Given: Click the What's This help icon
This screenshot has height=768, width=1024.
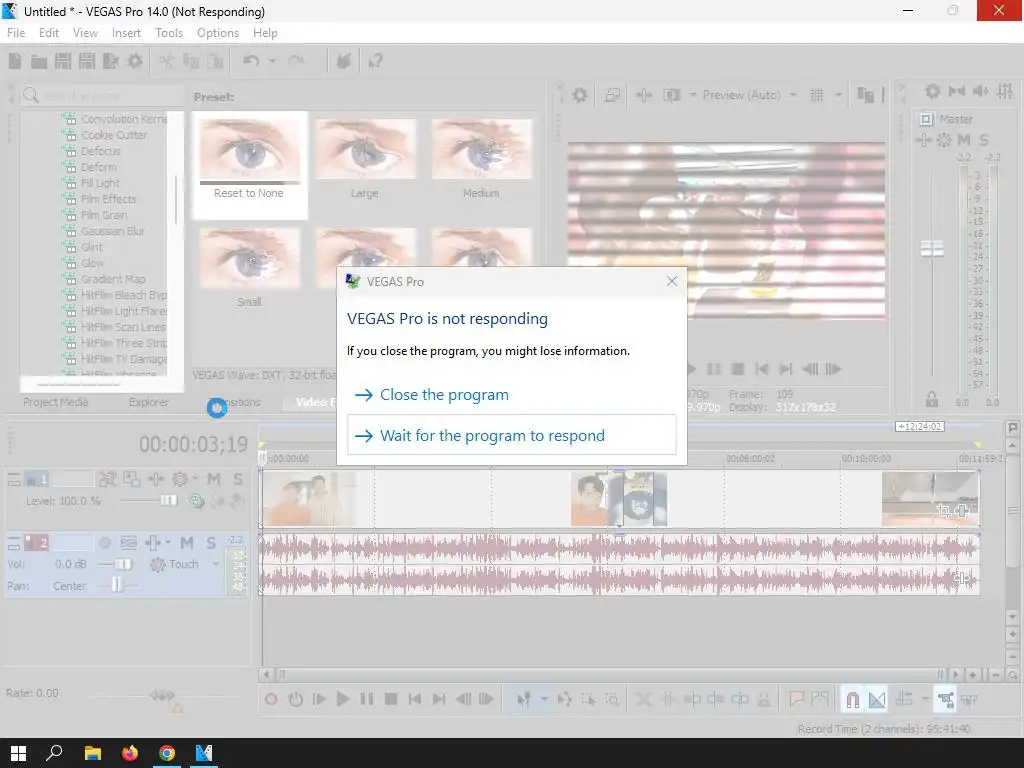Looking at the screenshot, I should click(375, 61).
